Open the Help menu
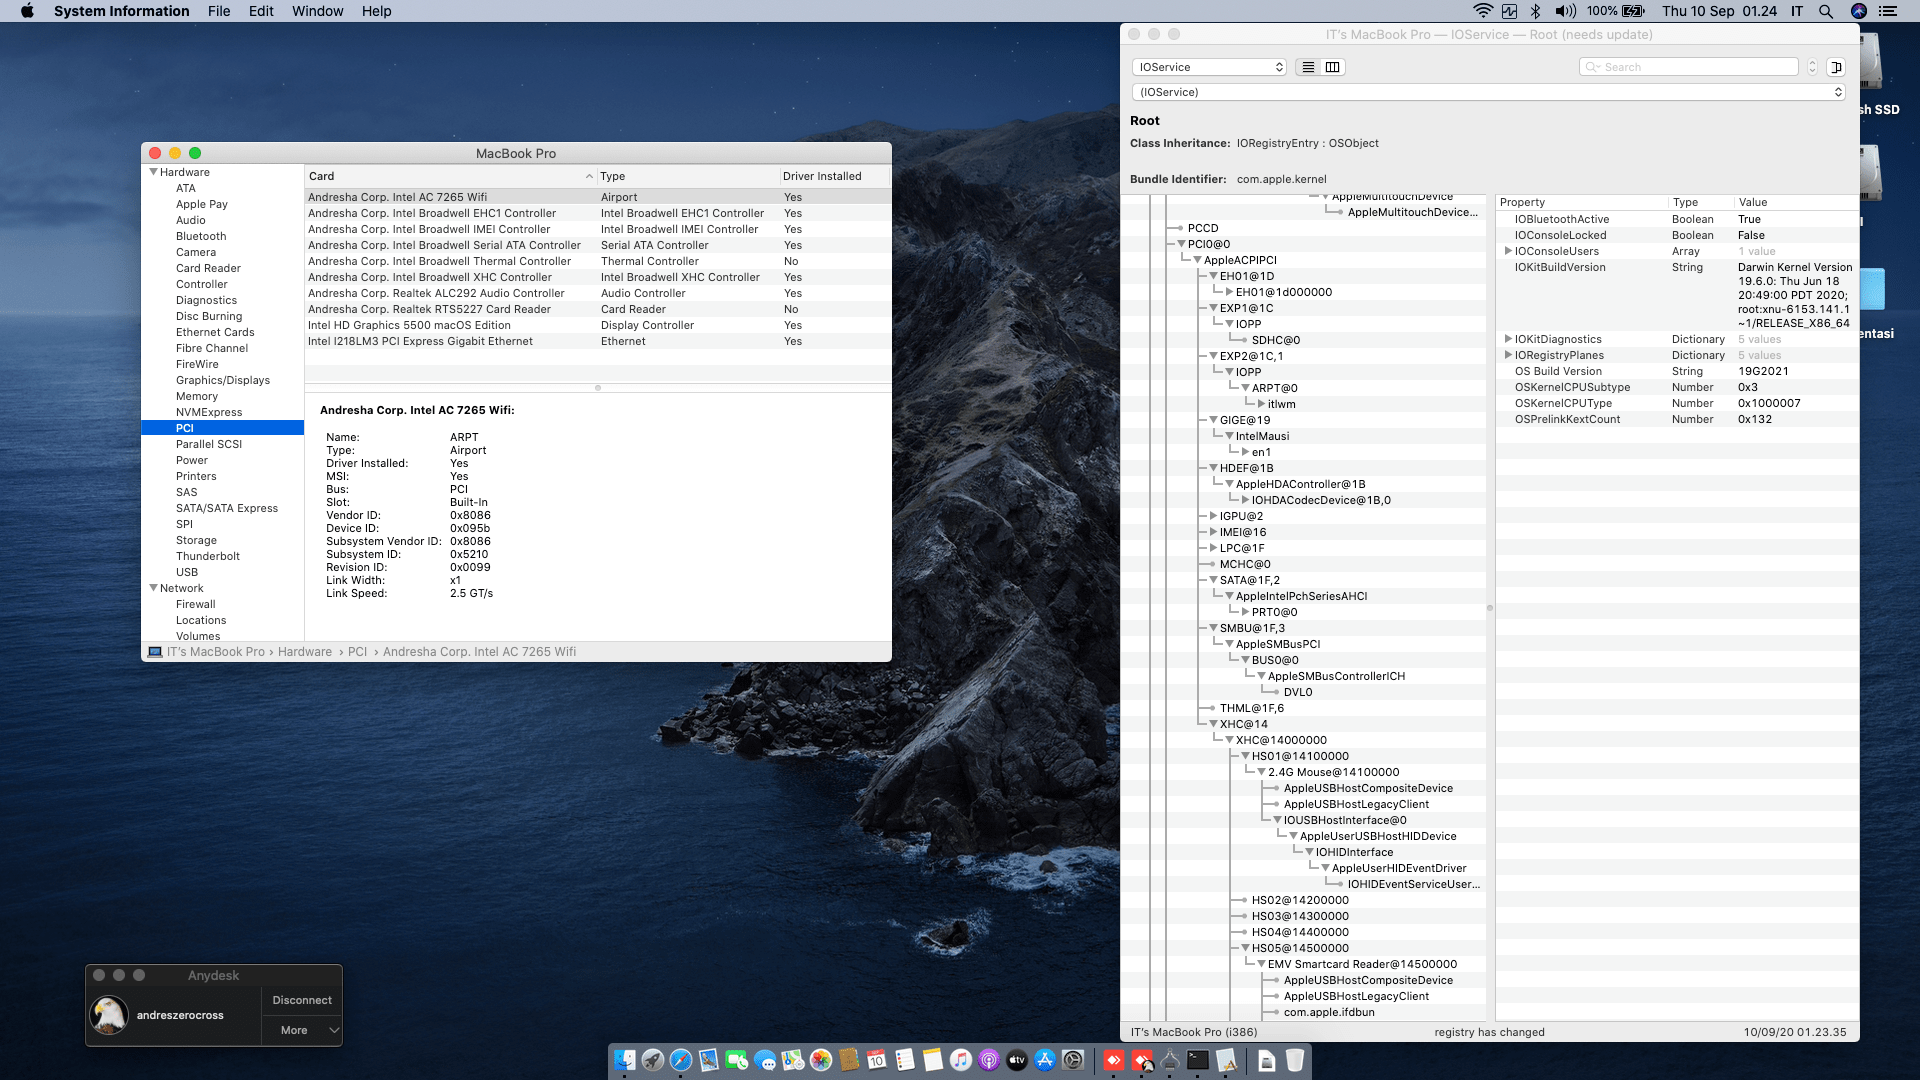 [x=377, y=11]
